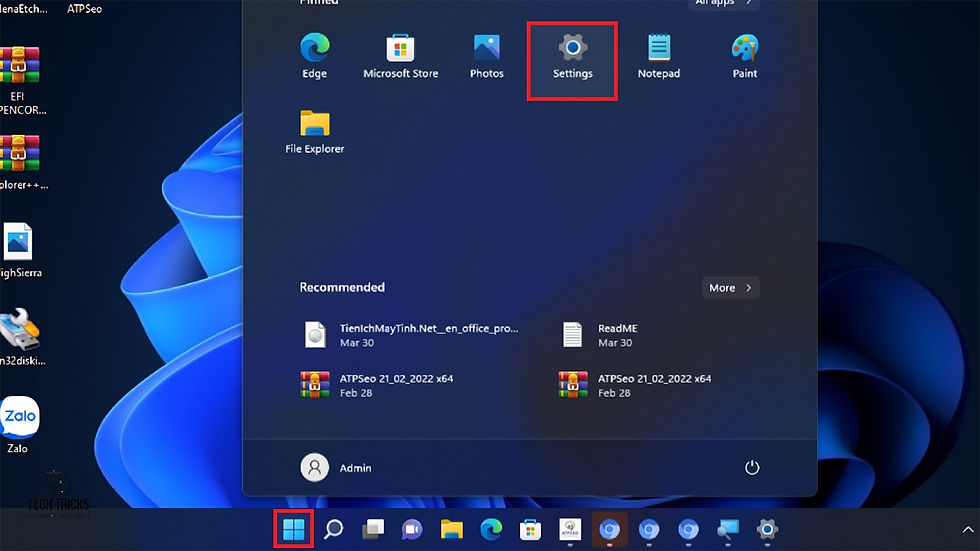Image resolution: width=980 pixels, height=551 pixels.
Task: Open the File Explorer taskbar icon
Action: point(451,530)
